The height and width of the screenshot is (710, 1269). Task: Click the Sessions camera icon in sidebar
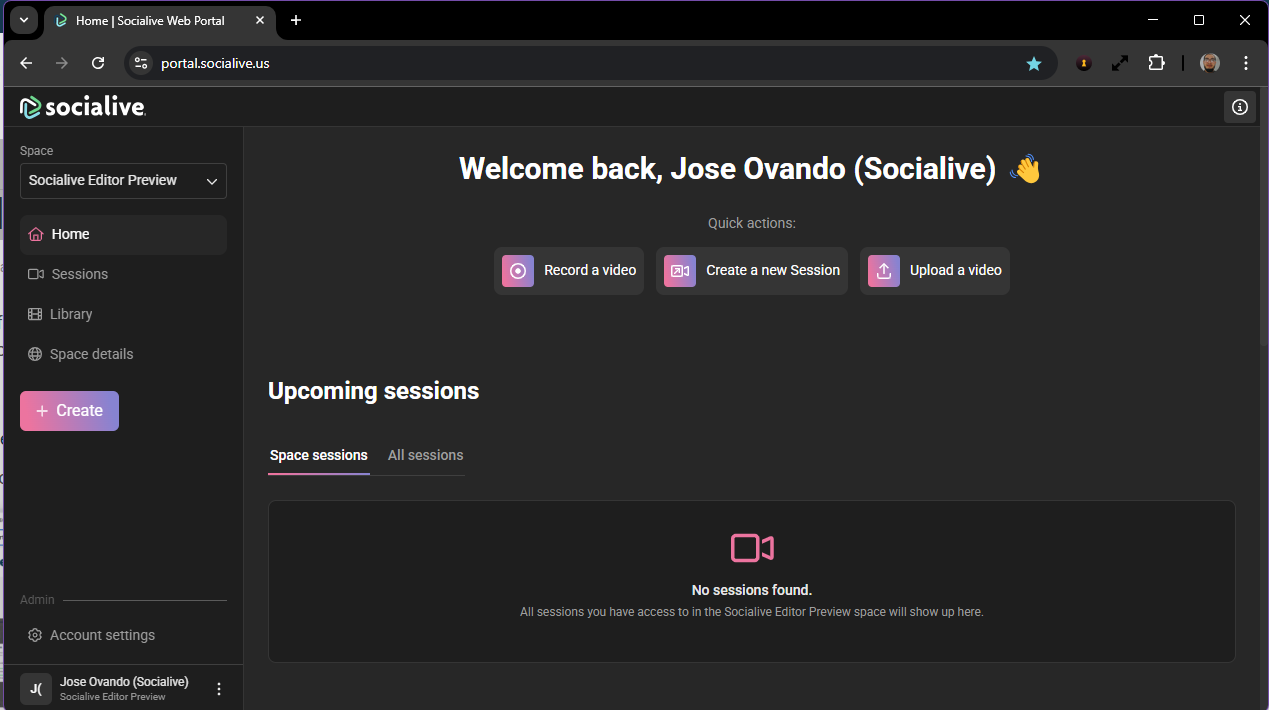36,274
